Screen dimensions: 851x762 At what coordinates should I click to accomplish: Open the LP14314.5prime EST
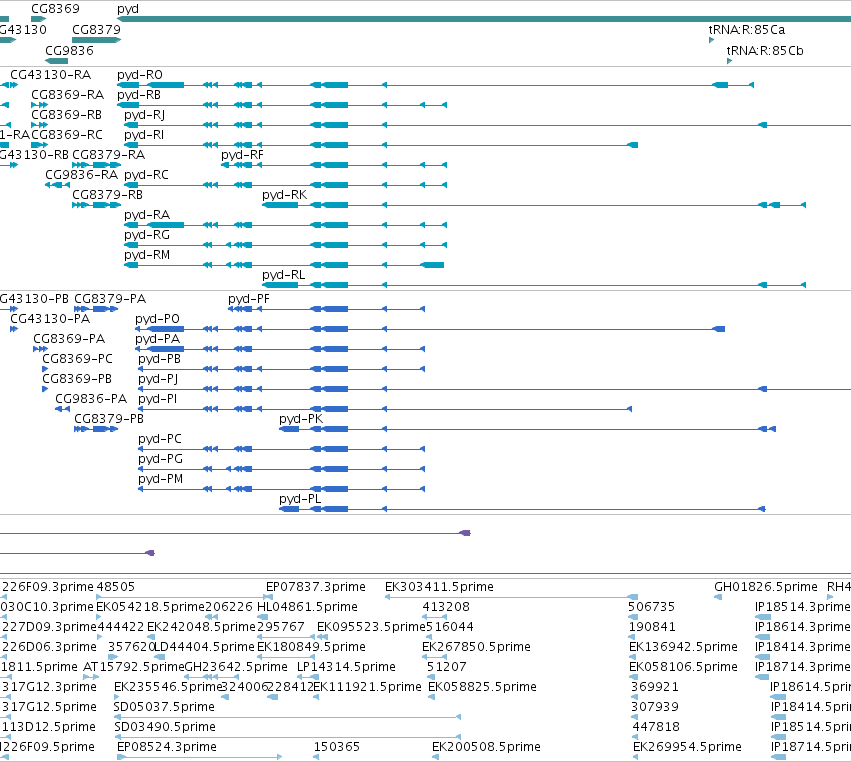[x=308, y=677]
